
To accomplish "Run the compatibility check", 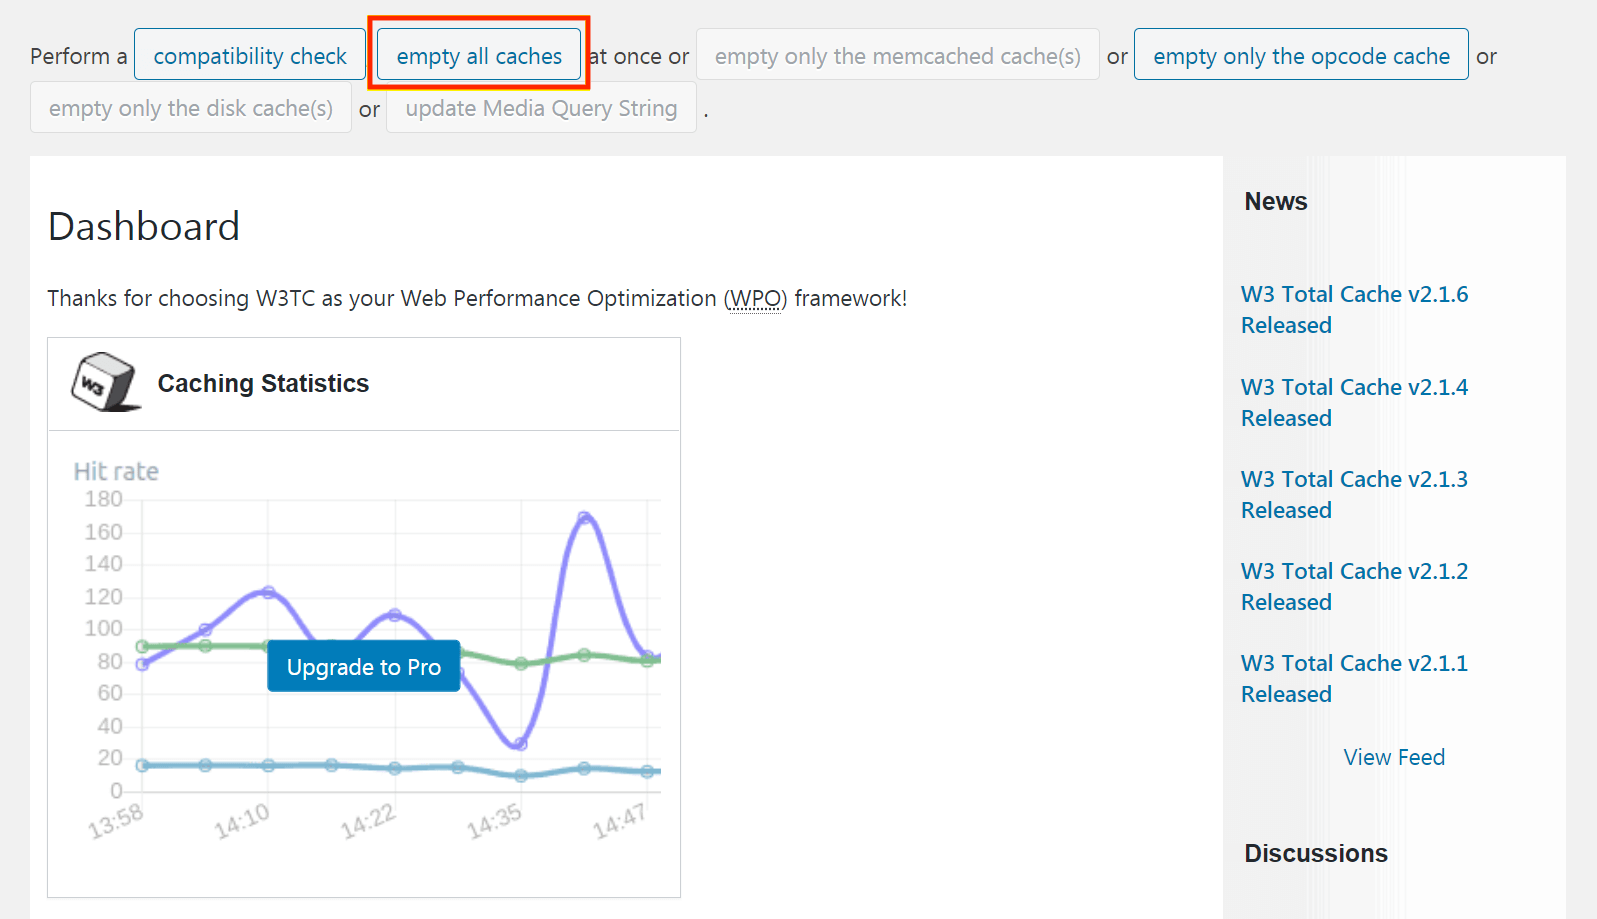I will tap(250, 56).
